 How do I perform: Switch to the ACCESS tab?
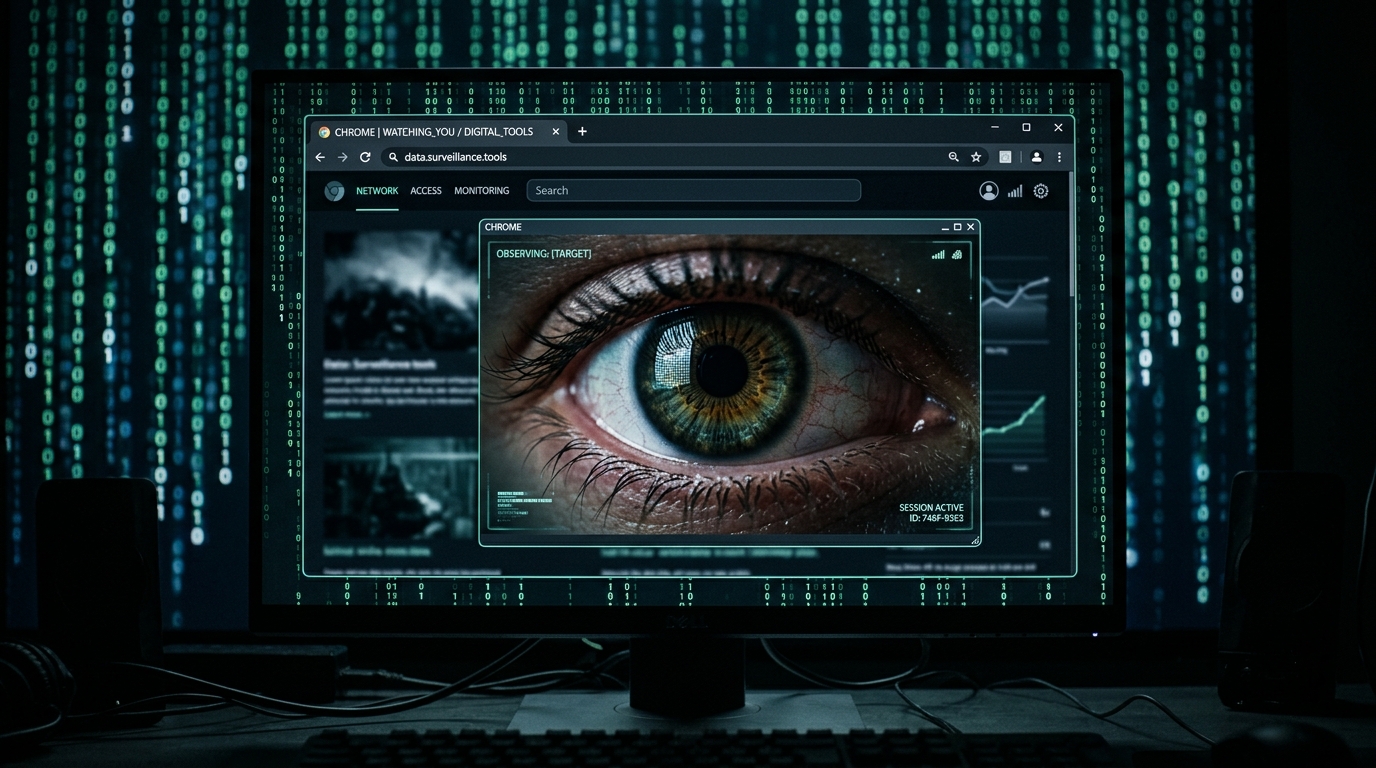(x=425, y=191)
